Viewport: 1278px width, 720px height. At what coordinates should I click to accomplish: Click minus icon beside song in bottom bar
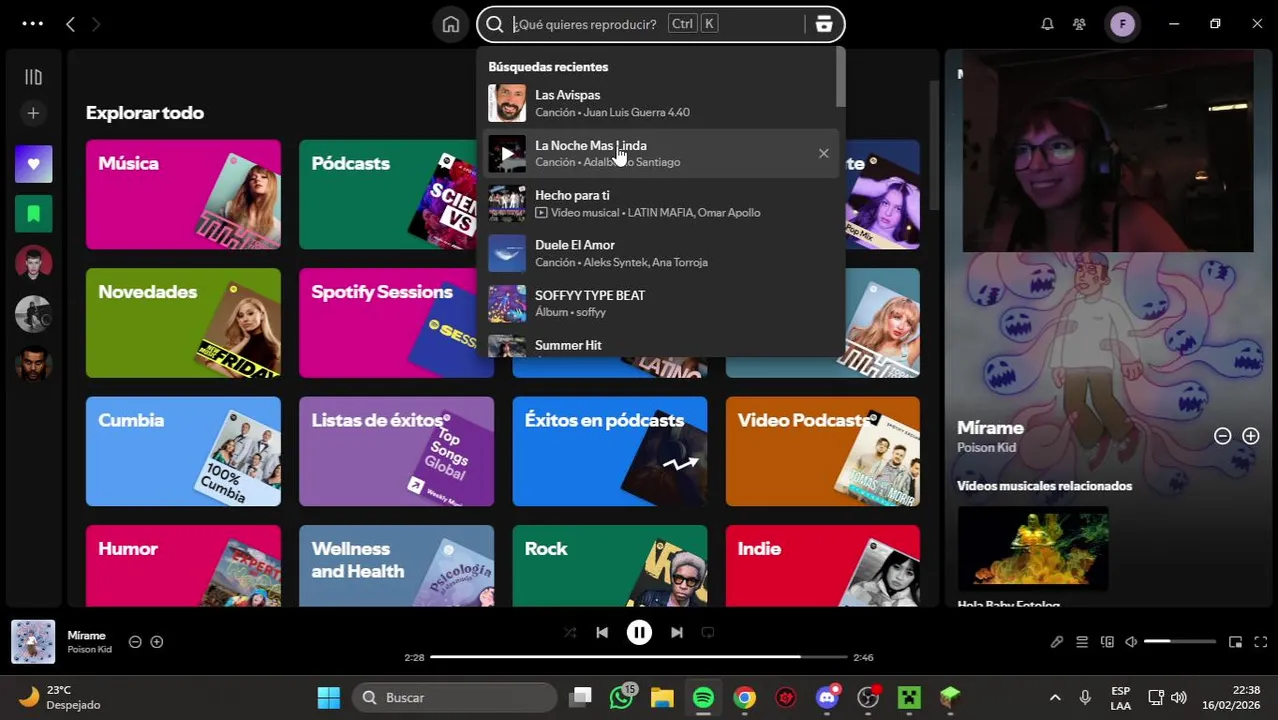click(x=135, y=642)
